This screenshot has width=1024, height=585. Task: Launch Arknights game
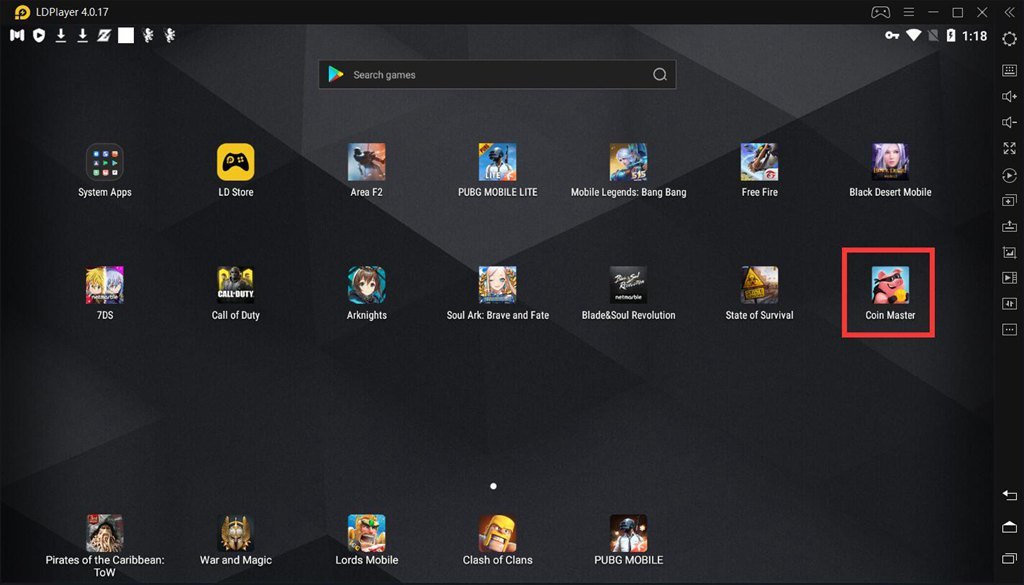pos(366,285)
